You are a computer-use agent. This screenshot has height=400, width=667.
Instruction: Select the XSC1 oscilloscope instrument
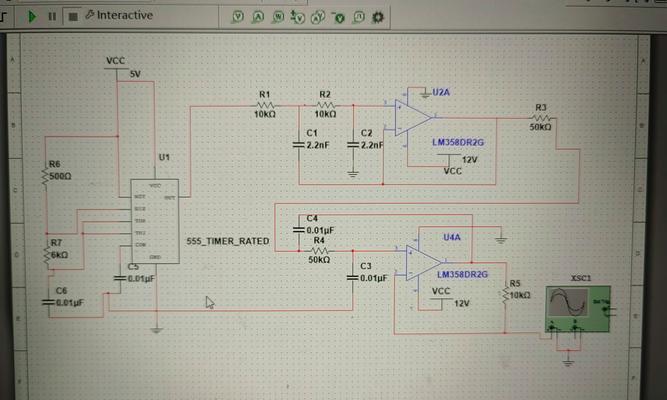pyautogui.click(x=579, y=309)
